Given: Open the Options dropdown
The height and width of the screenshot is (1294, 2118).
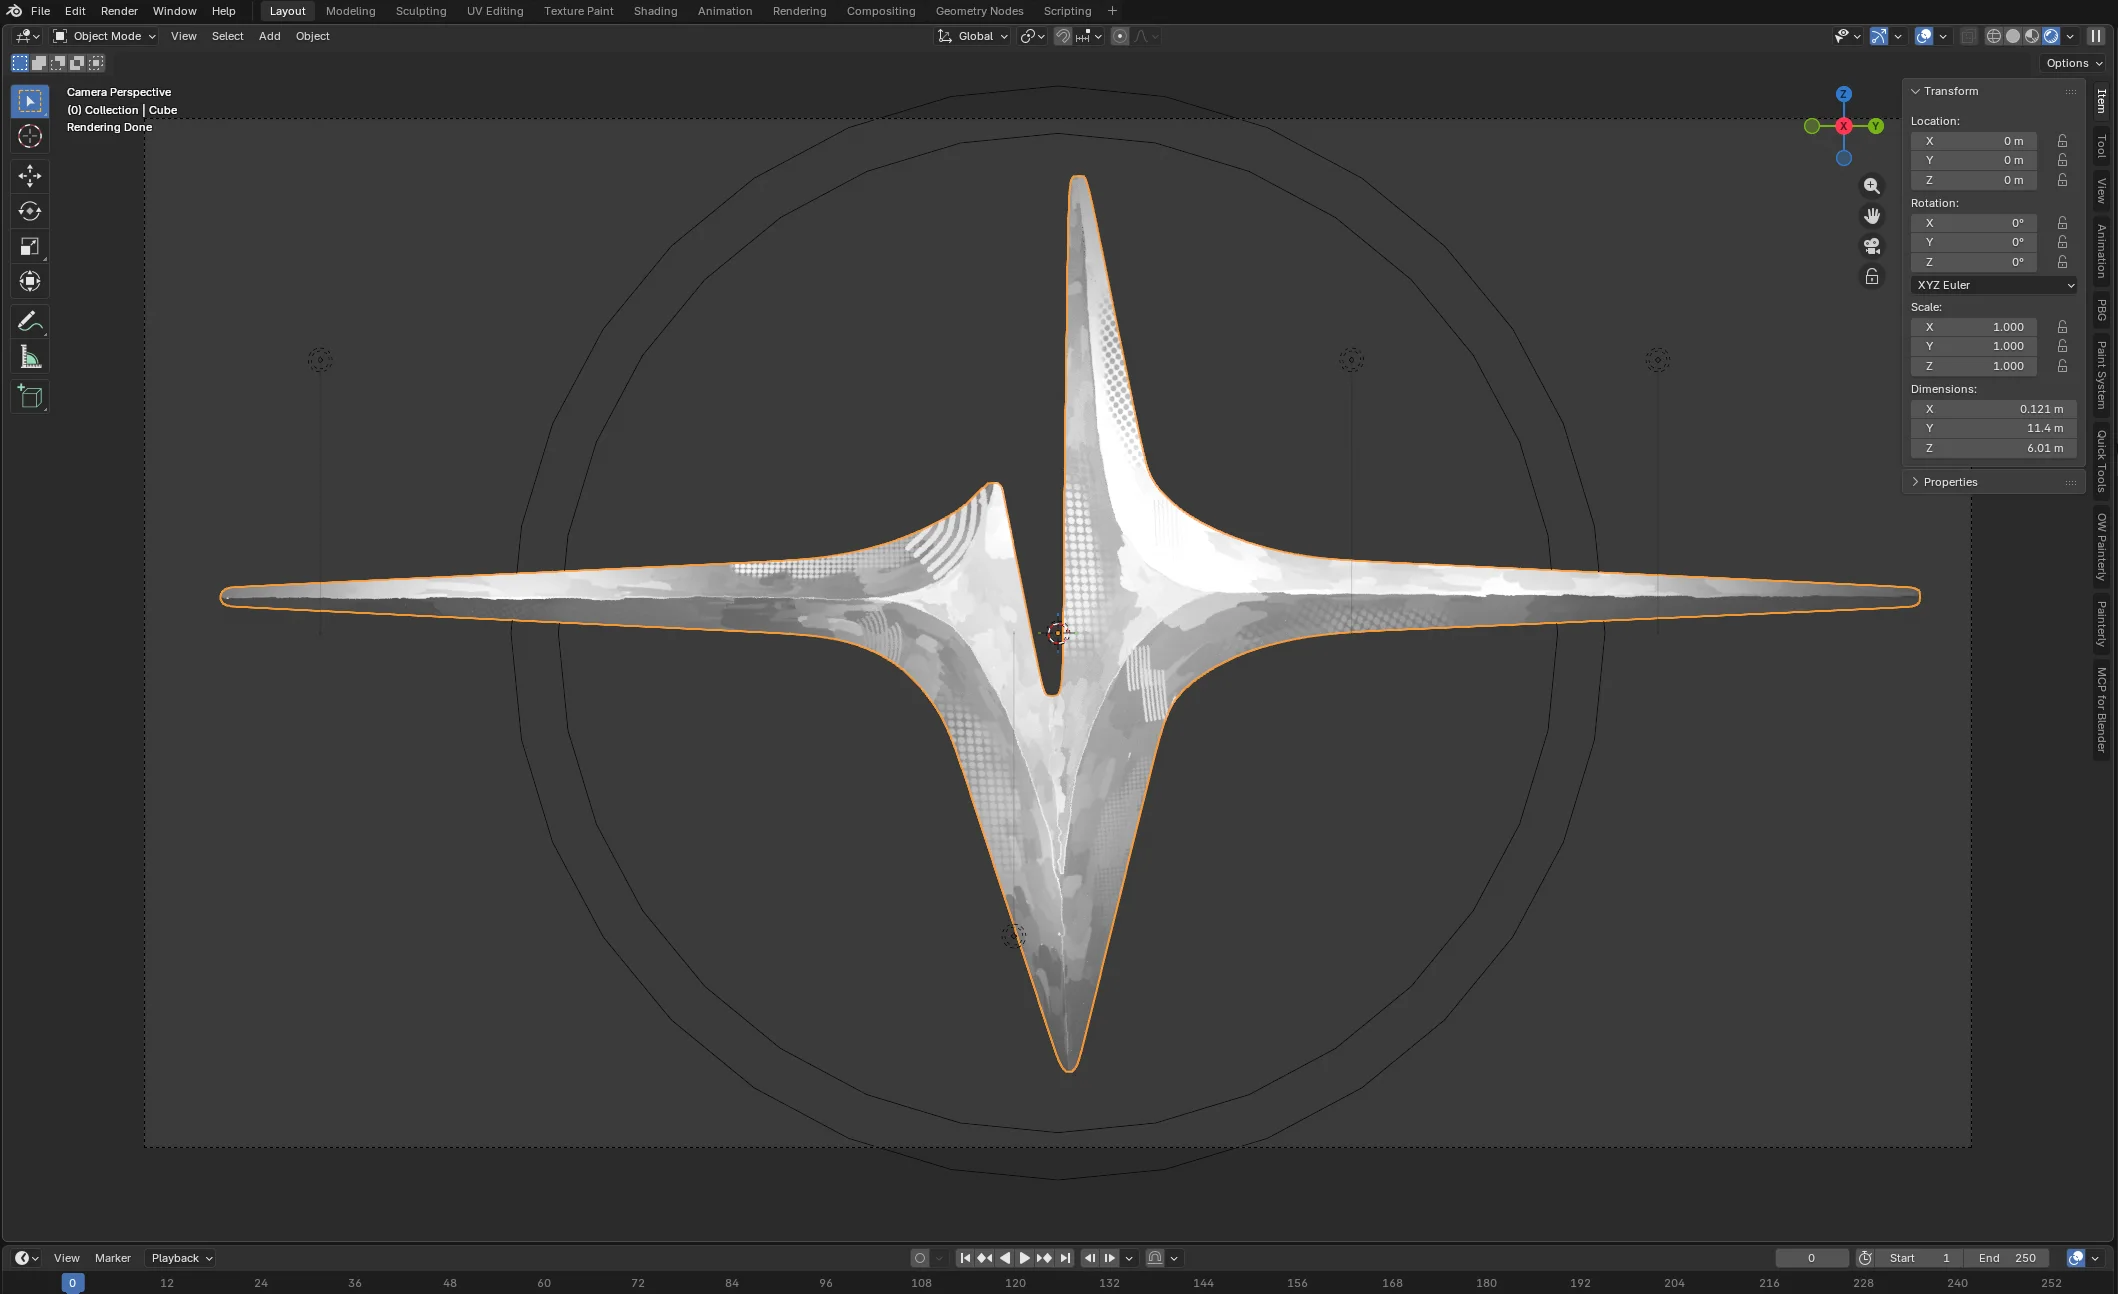Looking at the screenshot, I should (x=2074, y=63).
